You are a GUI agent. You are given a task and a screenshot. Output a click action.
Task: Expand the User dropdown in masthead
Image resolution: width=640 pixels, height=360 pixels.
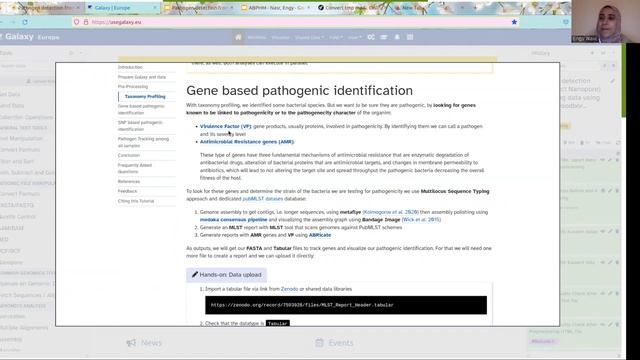[354, 37]
